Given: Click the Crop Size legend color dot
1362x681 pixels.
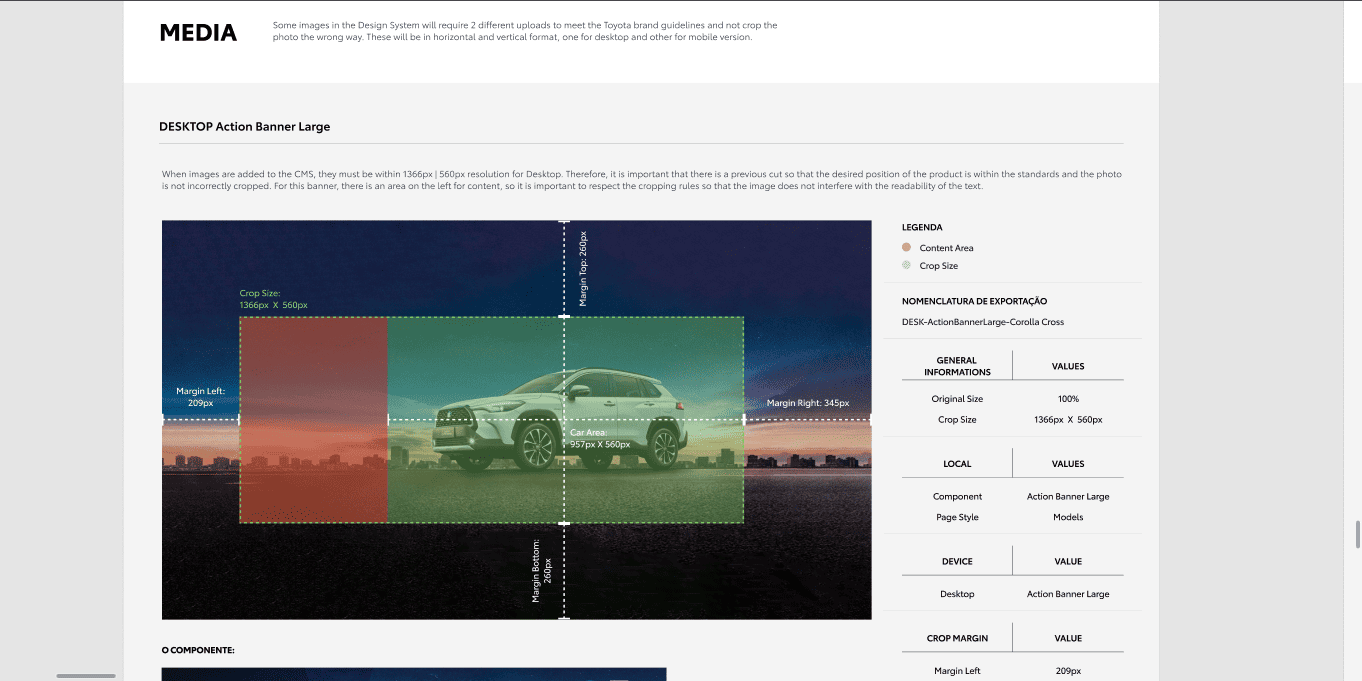Looking at the screenshot, I should click(906, 265).
